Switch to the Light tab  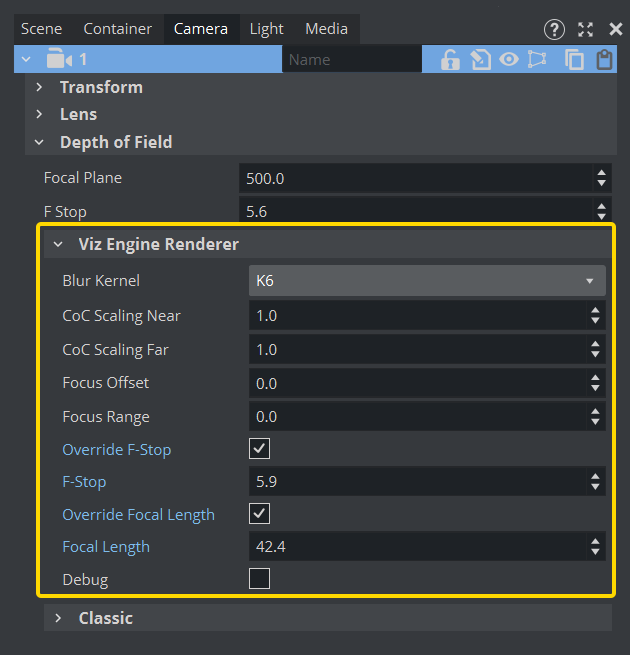click(266, 29)
